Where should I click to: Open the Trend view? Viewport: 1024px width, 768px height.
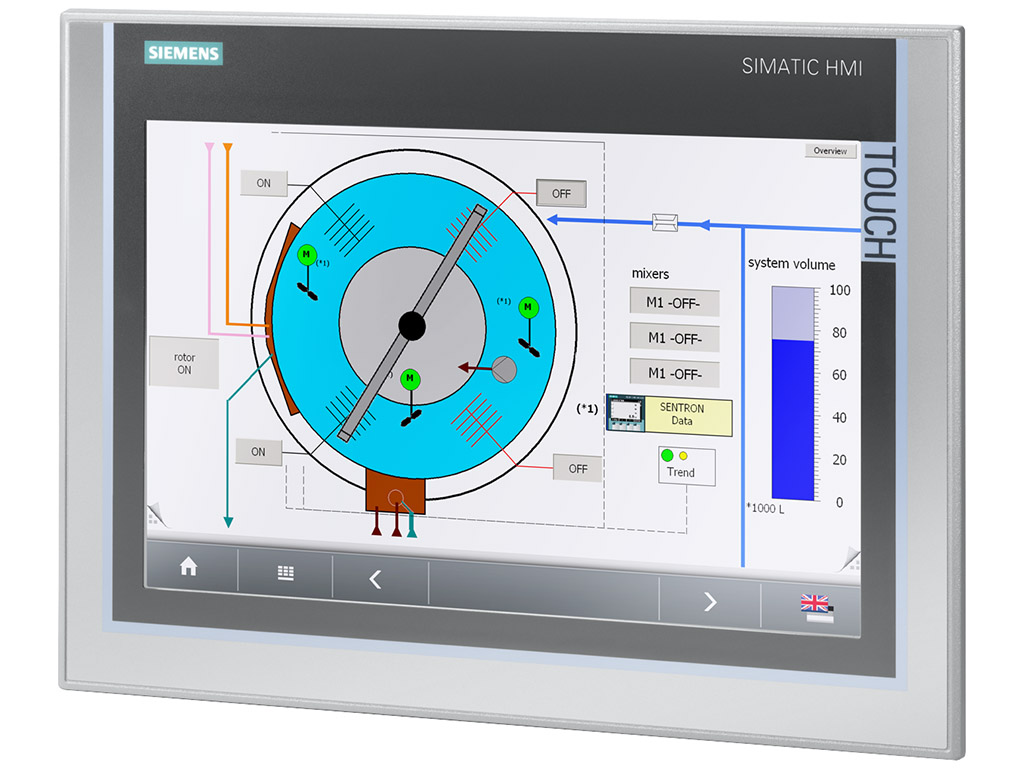point(681,466)
